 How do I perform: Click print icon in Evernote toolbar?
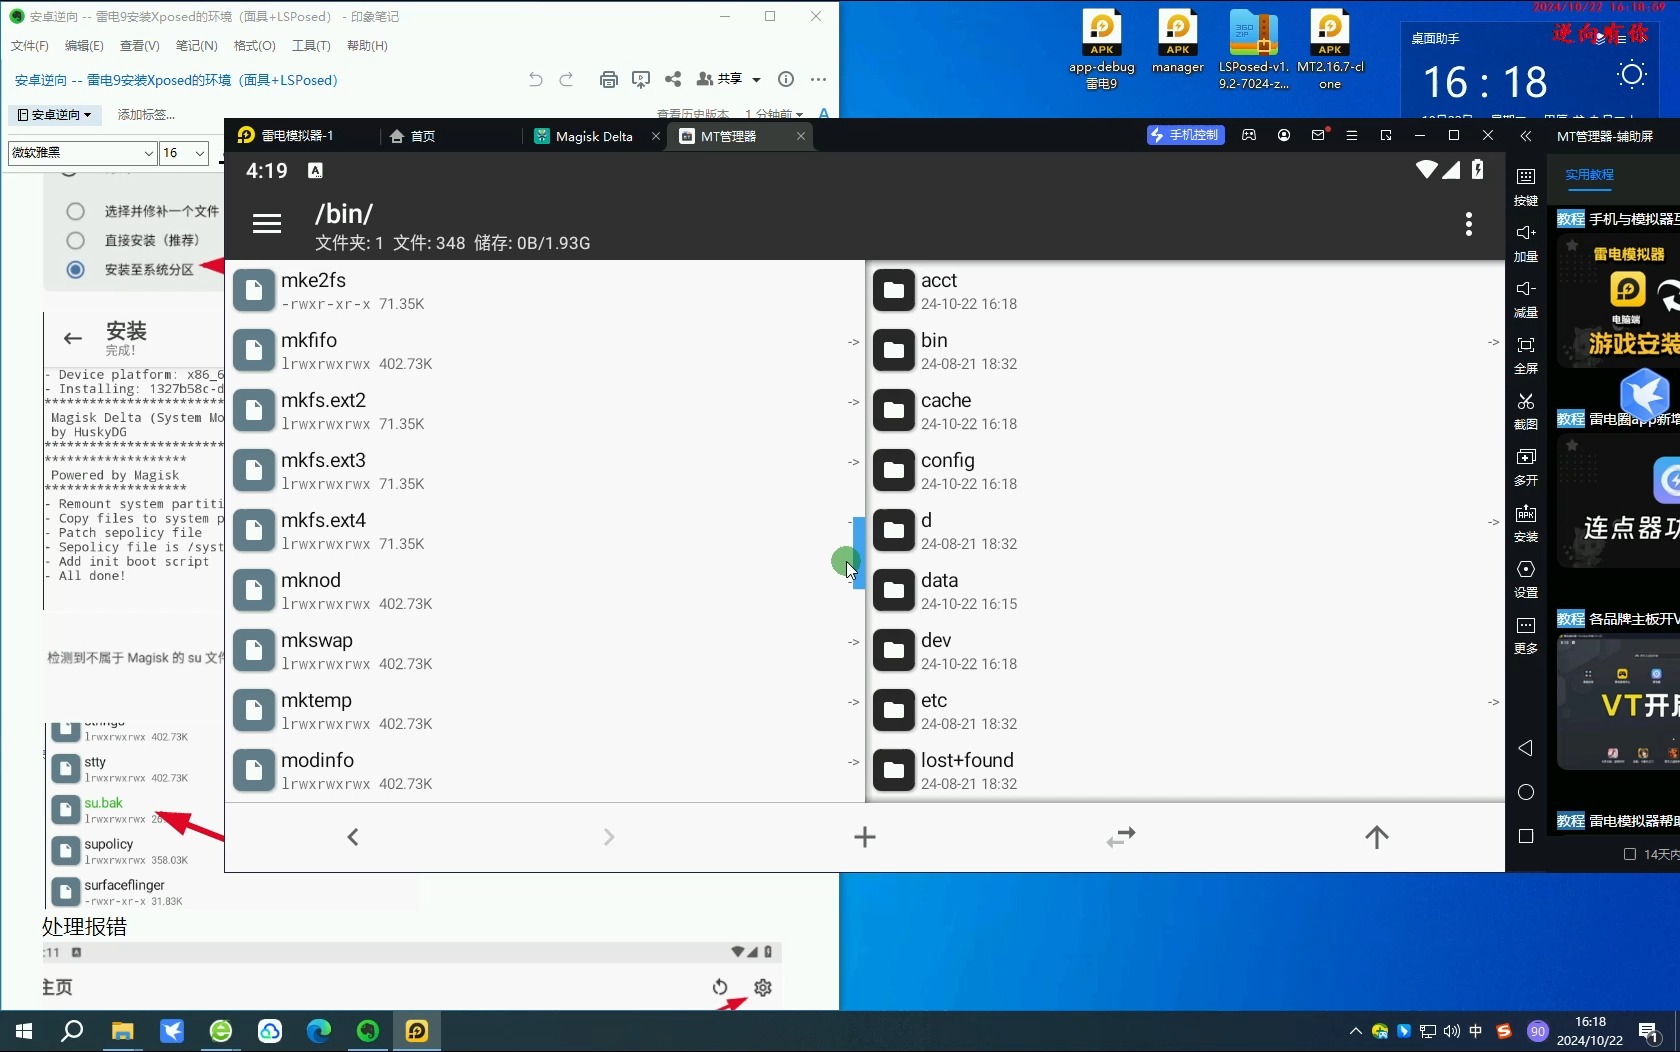coord(608,79)
